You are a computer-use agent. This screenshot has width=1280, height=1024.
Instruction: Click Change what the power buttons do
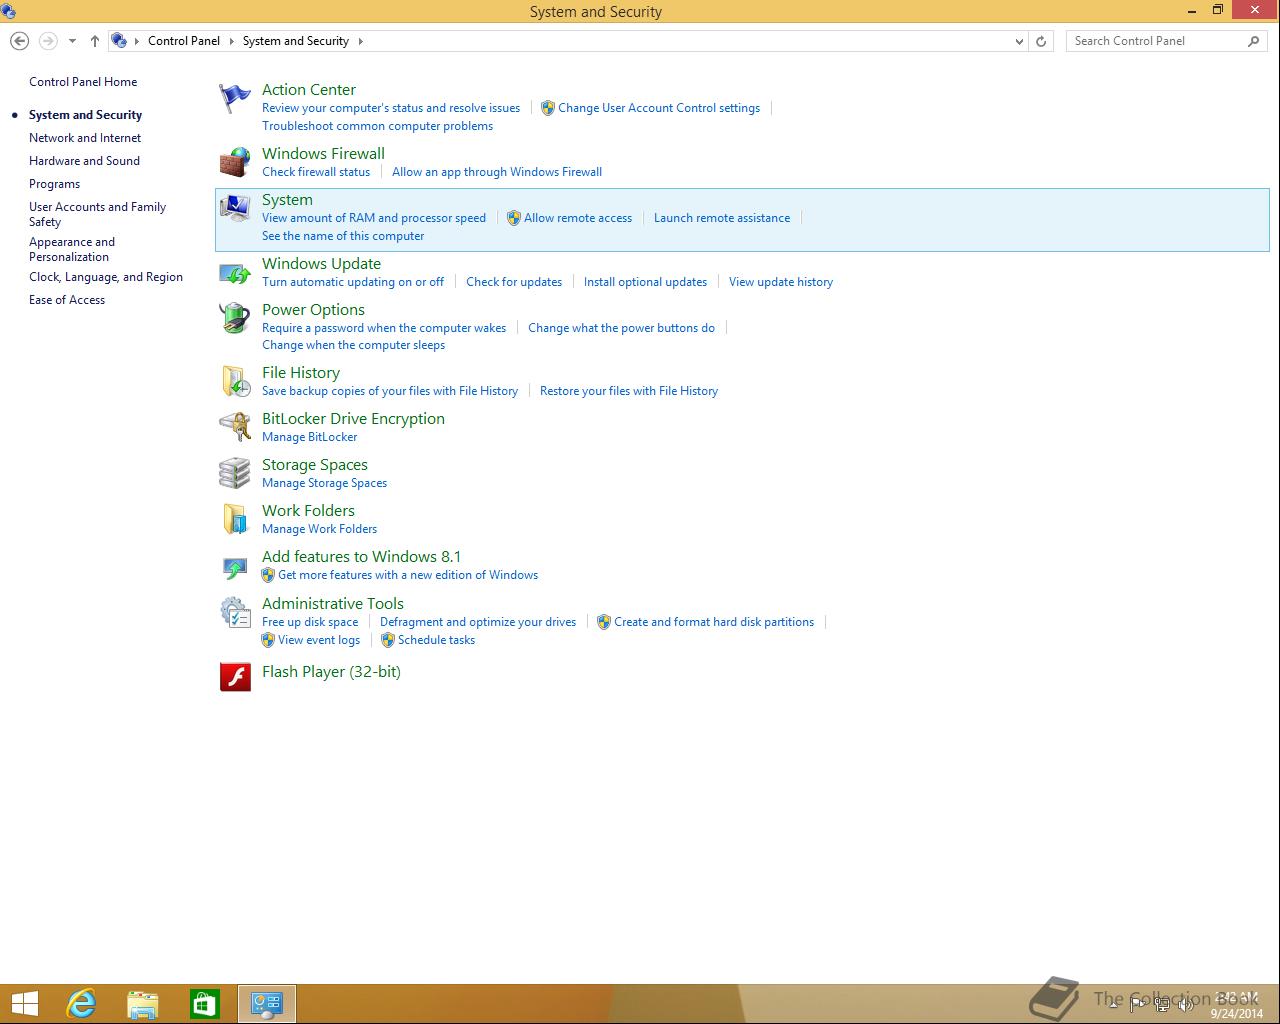[621, 328]
